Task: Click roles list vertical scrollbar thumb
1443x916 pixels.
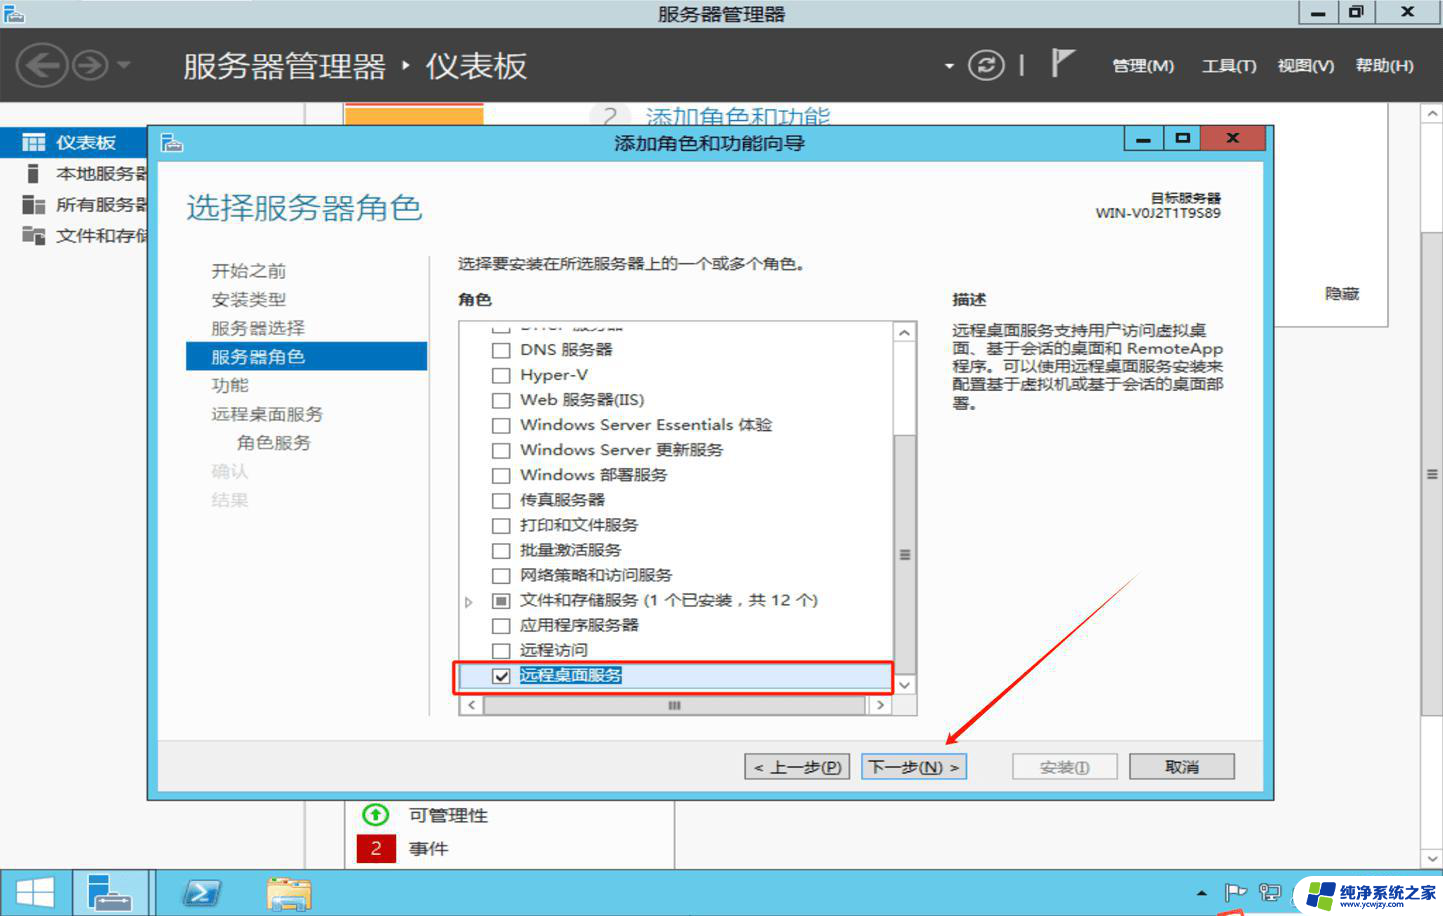Action: point(904,554)
